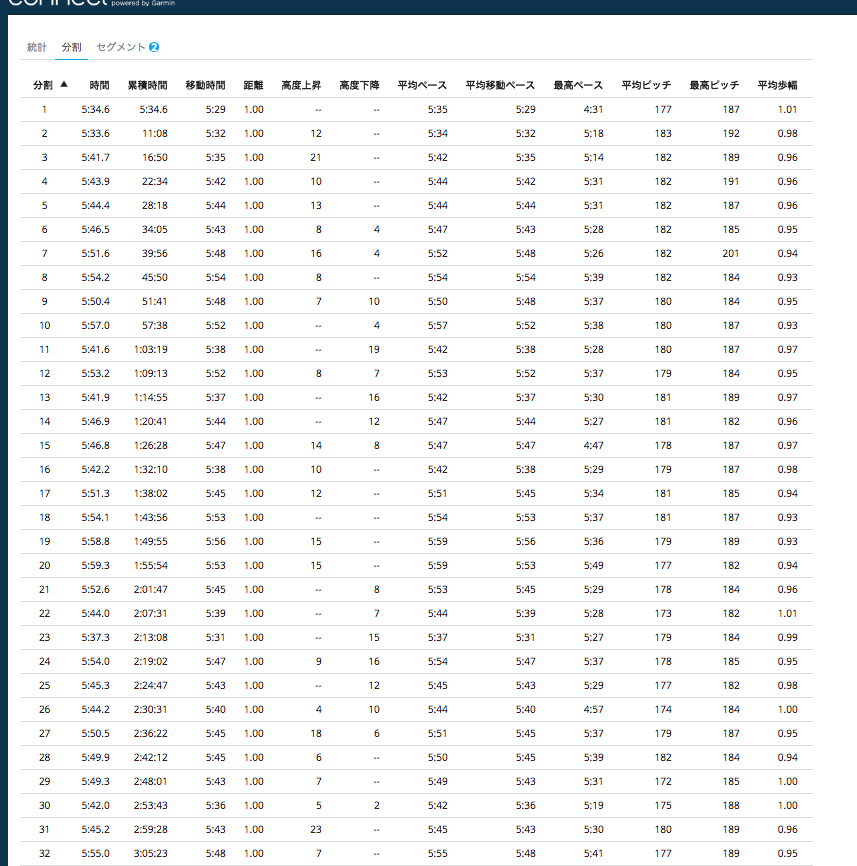Click cumulative time 1:32:10 in lap 16
Screen dimensions: 857x866
click(151, 469)
